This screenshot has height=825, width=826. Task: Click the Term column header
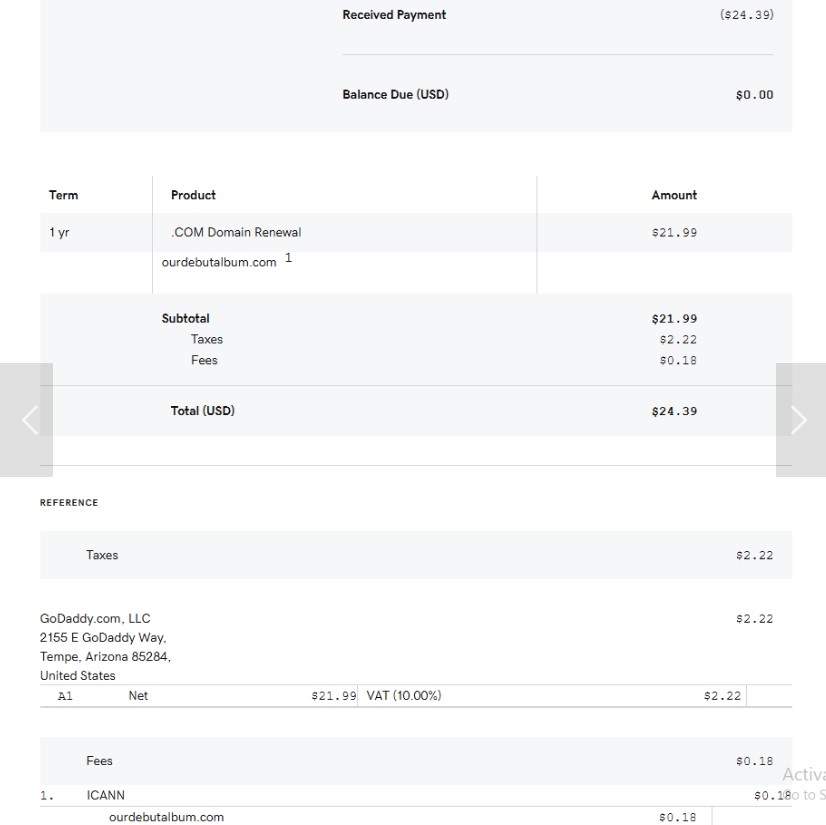pyautogui.click(x=63, y=195)
